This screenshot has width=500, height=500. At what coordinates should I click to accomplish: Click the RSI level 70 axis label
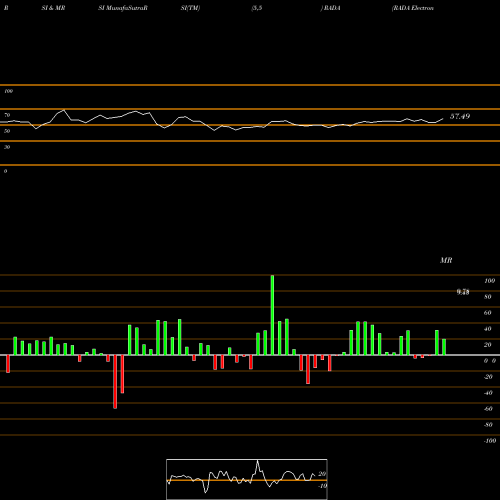(7, 115)
